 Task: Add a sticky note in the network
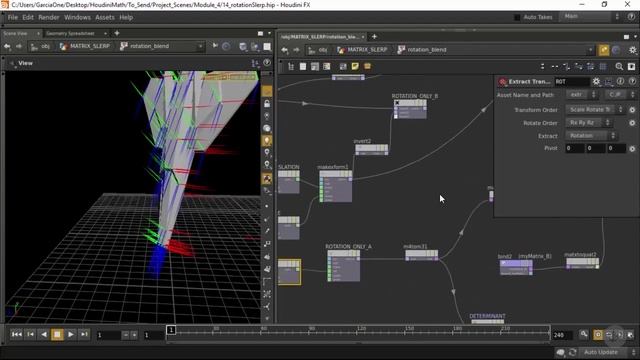coord(355,66)
